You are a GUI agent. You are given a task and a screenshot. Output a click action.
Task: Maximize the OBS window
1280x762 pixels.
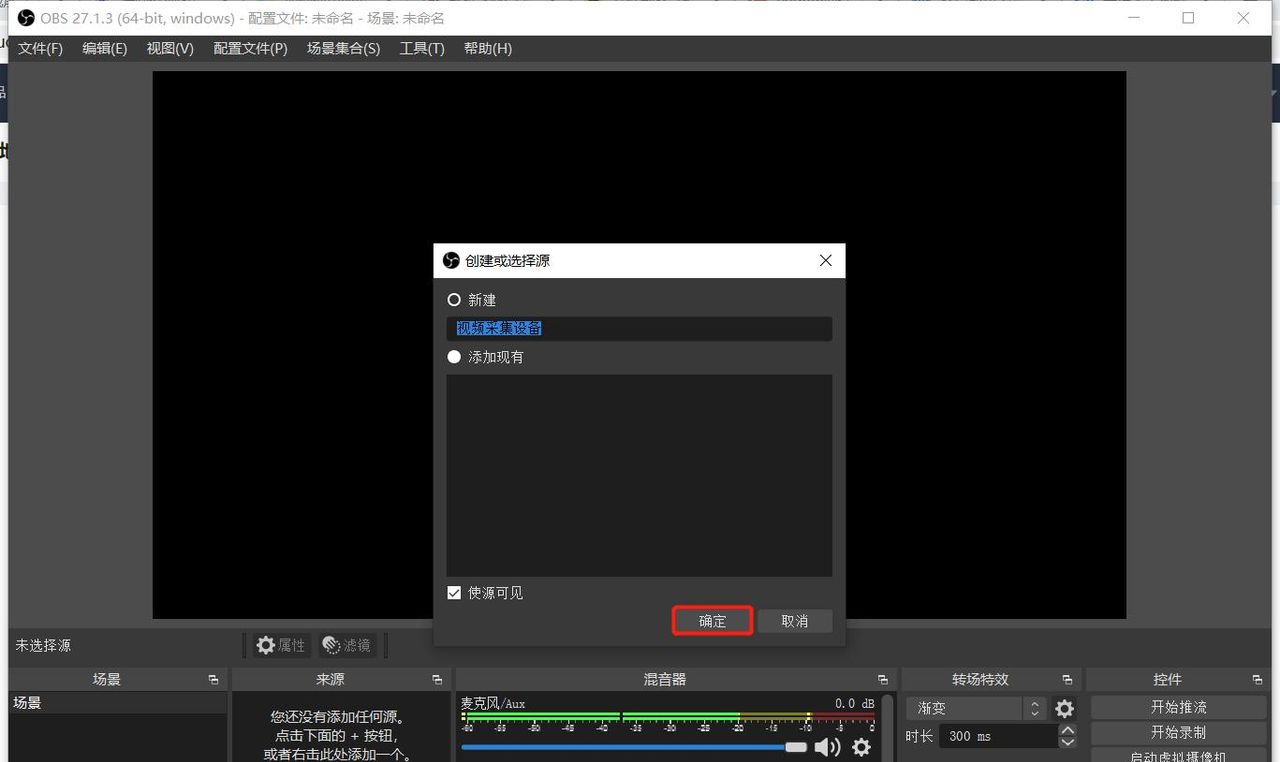click(1188, 18)
